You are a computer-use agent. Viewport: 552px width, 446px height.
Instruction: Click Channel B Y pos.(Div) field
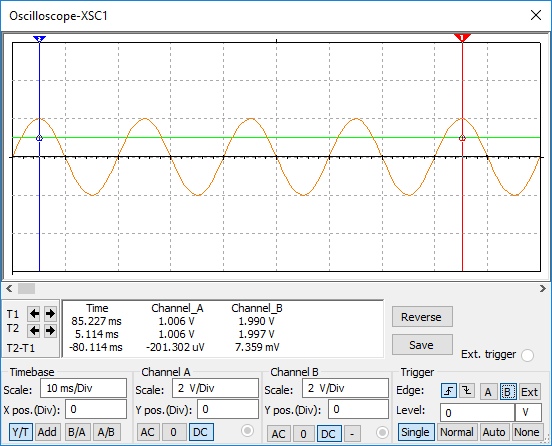pyautogui.click(x=358, y=409)
